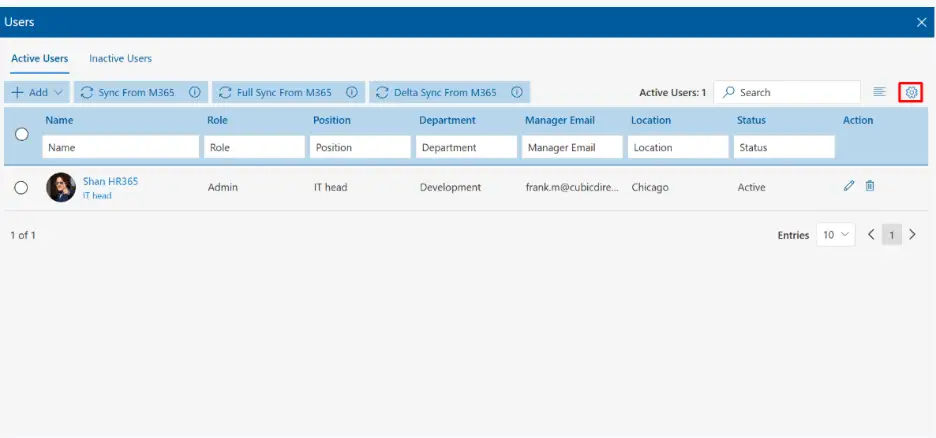
Task: Click the Development department cell
Action: tap(450, 187)
